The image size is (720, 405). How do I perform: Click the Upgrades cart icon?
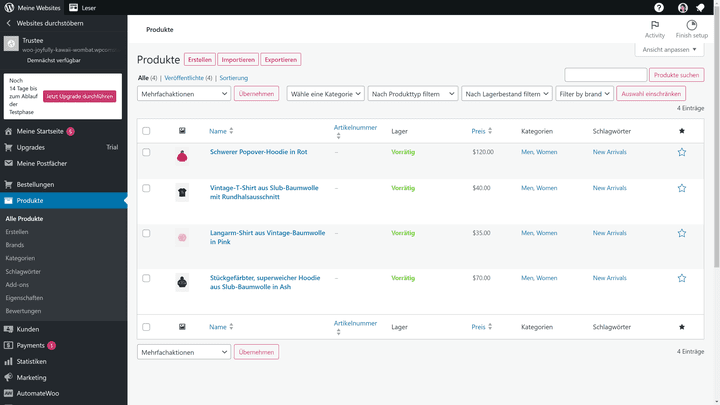coord(8,147)
